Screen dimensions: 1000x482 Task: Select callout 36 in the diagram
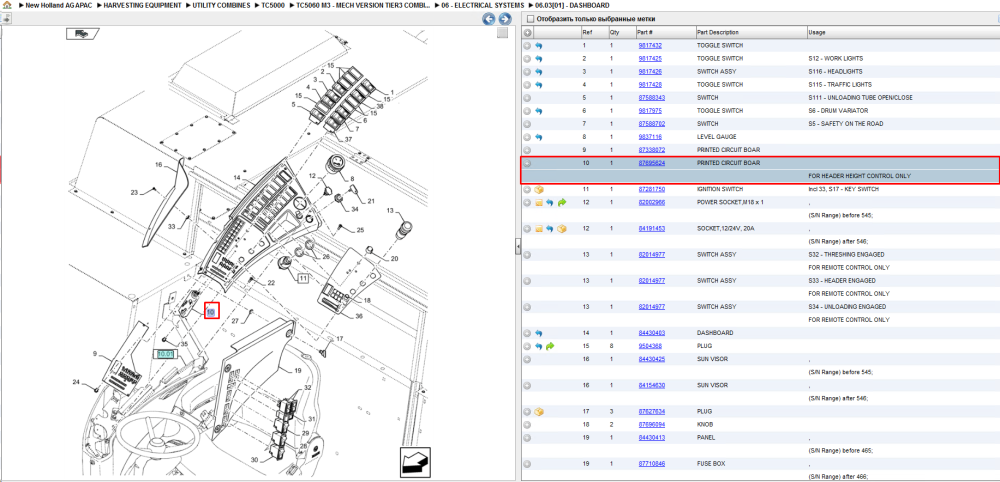pyautogui.click(x=359, y=316)
